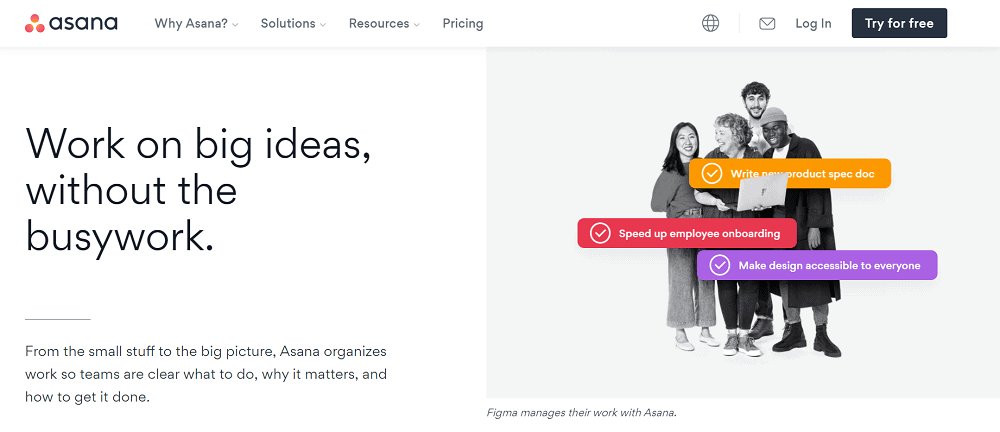Select the red Speed up employee onboarding card
Image resolution: width=1000 pixels, height=432 pixels.
click(x=687, y=233)
